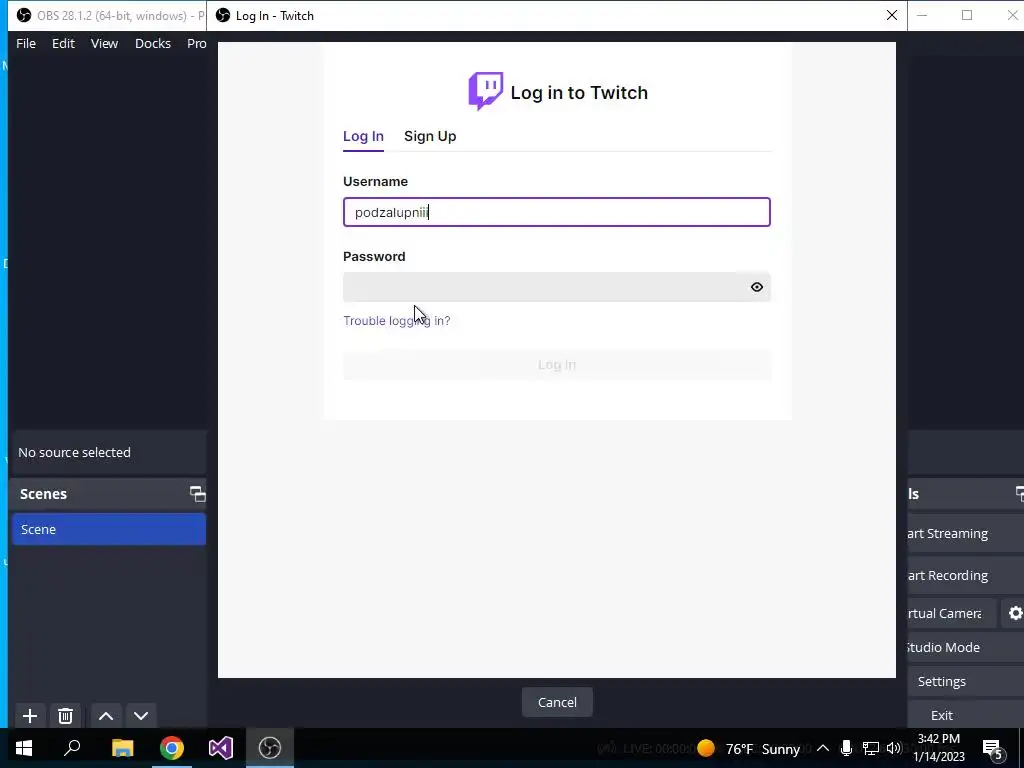Open the OBS Edit menu
The height and width of the screenshot is (768, 1024).
pos(63,43)
